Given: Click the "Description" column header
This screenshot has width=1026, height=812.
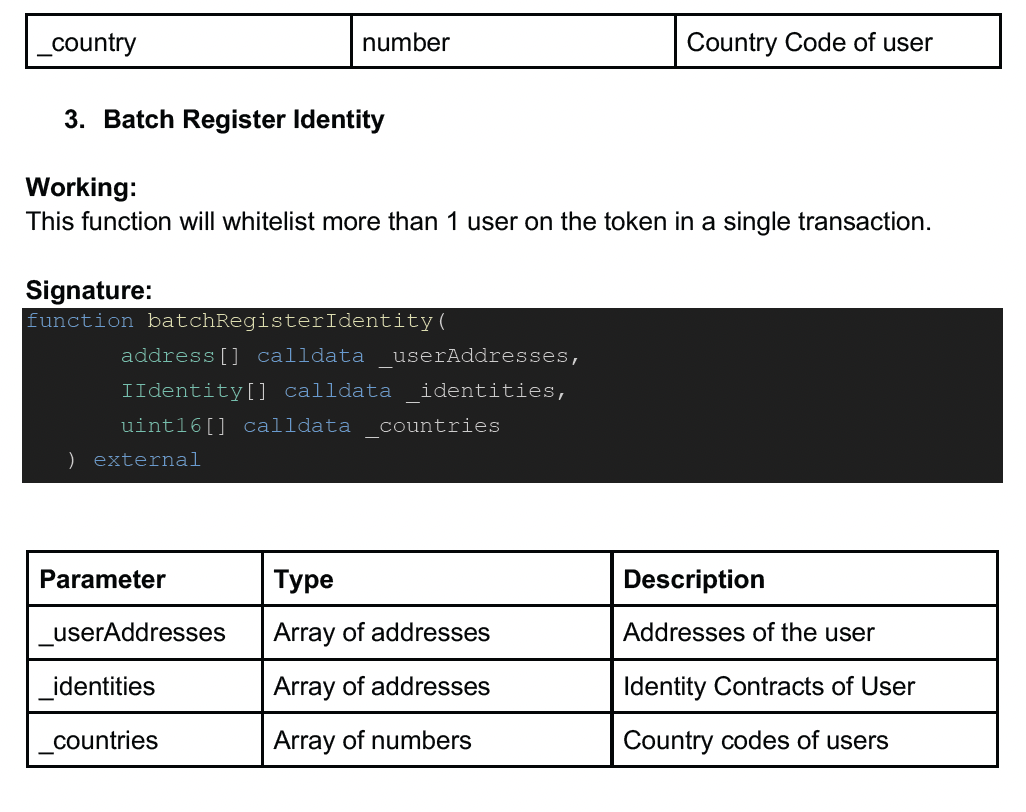Looking at the screenshot, I should (693, 580).
